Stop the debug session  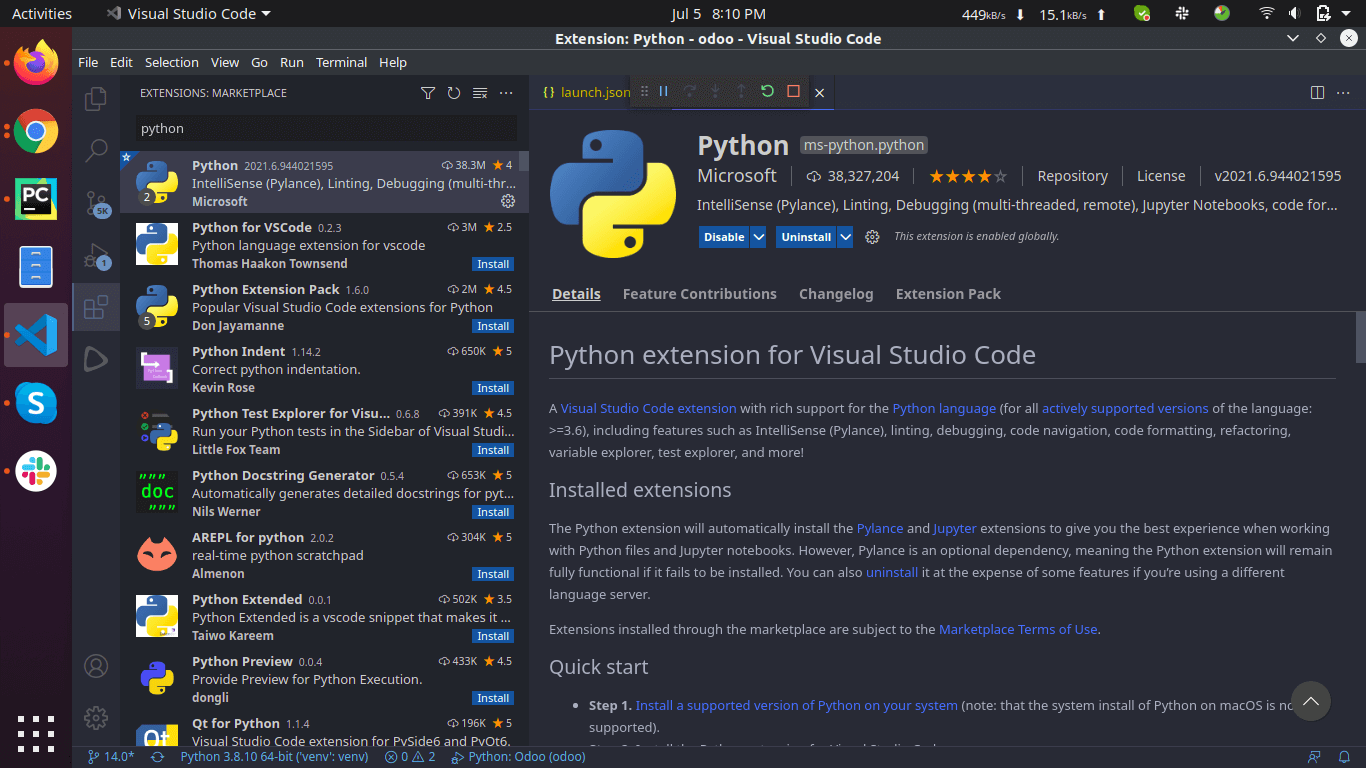tap(793, 91)
